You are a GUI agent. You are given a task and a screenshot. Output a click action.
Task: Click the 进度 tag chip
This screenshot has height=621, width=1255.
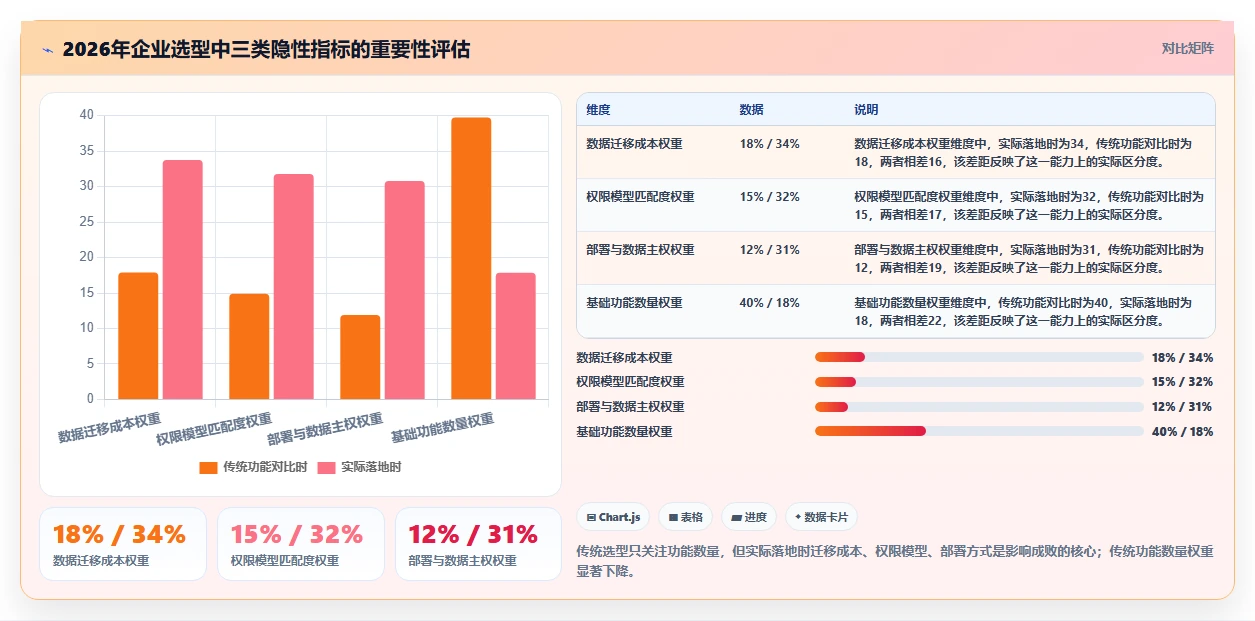click(x=749, y=517)
